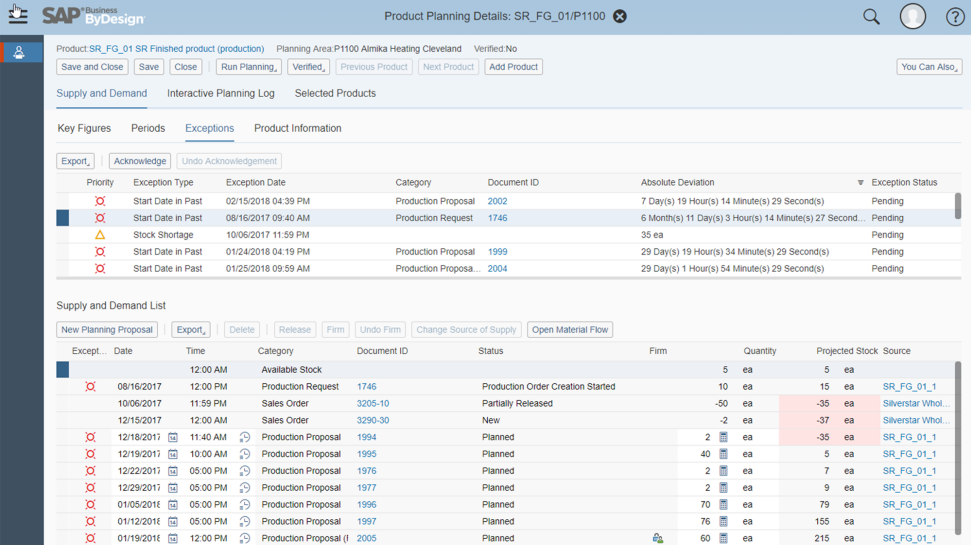The image size is (971, 545).
Task: Open the search magnifier in header
Action: [871, 17]
